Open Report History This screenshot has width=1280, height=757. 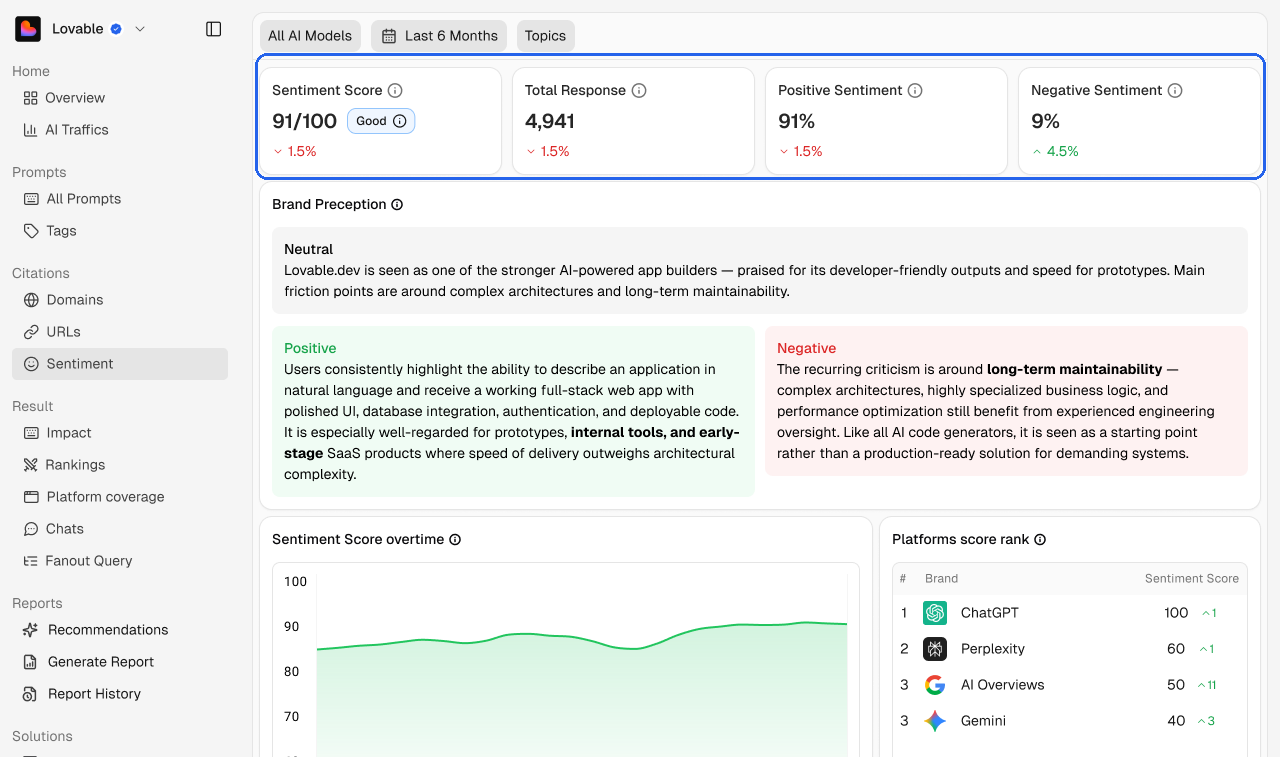pos(120,694)
